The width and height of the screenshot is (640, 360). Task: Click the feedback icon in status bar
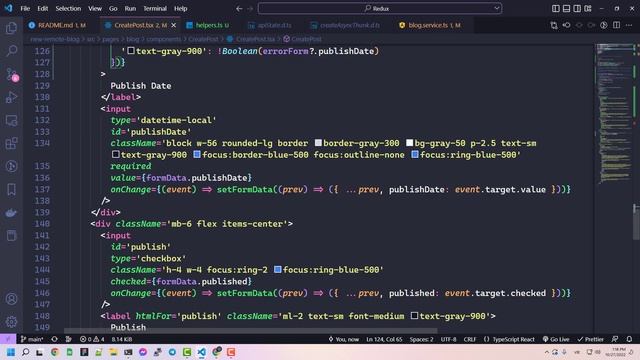click(x=615, y=339)
